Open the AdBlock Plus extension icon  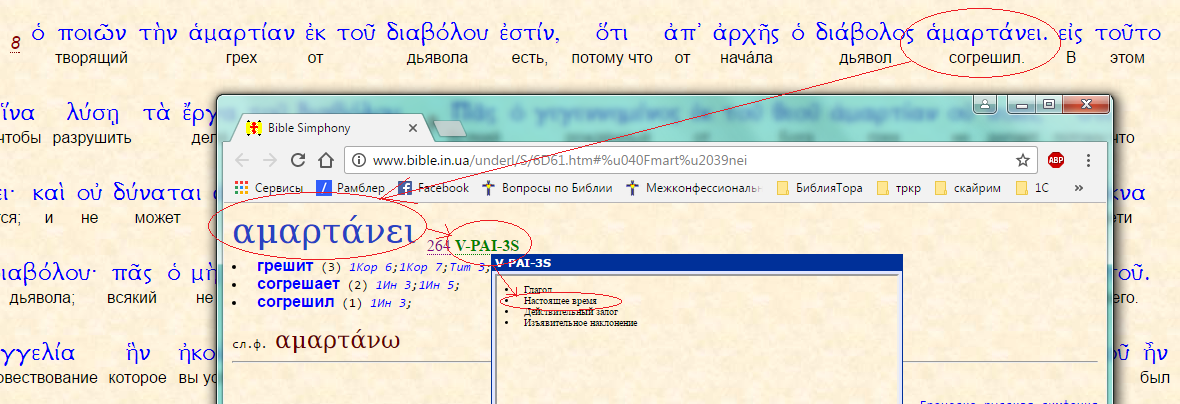pos(1056,160)
